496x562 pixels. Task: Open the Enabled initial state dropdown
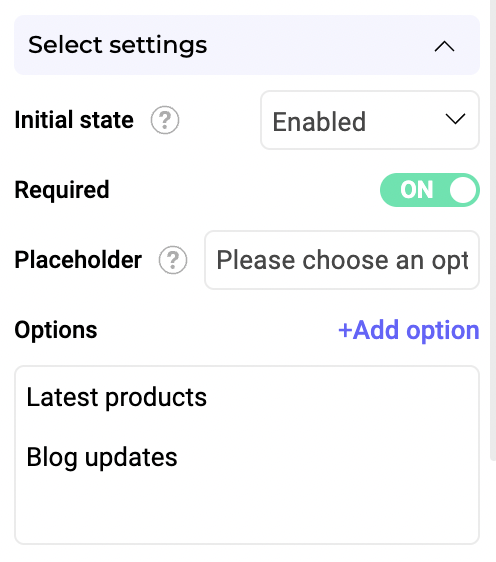click(370, 120)
